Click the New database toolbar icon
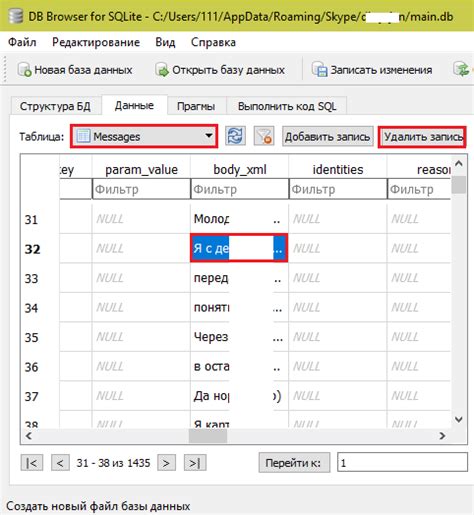This screenshot has width=474, height=515. (24, 70)
